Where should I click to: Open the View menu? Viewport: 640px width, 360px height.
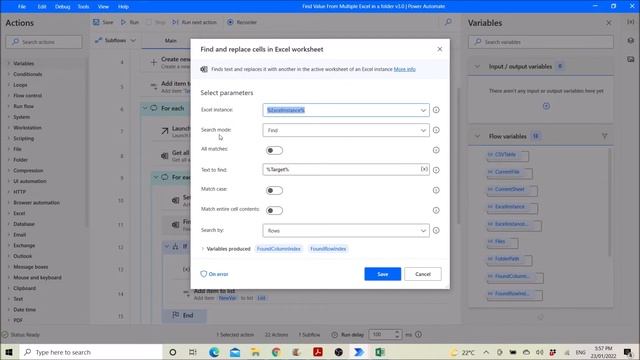point(103,7)
